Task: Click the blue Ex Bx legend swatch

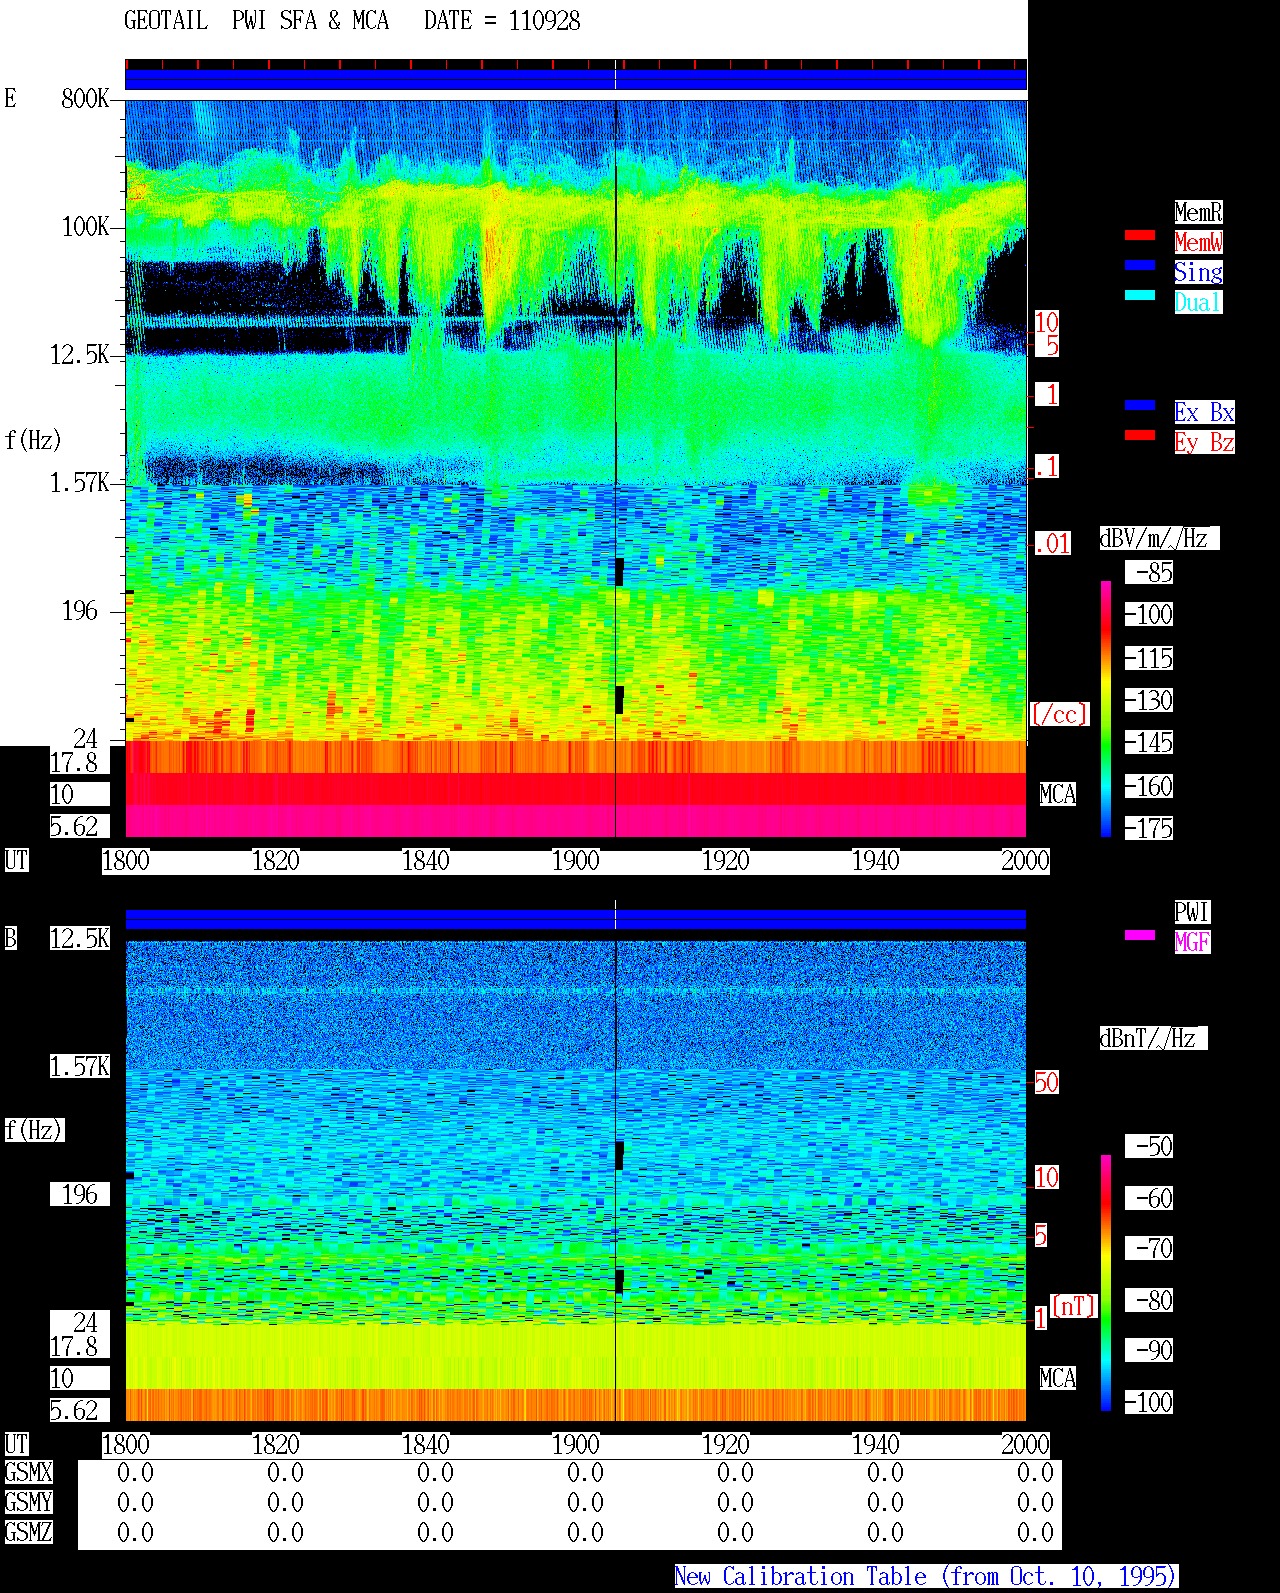Action: click(x=1140, y=405)
